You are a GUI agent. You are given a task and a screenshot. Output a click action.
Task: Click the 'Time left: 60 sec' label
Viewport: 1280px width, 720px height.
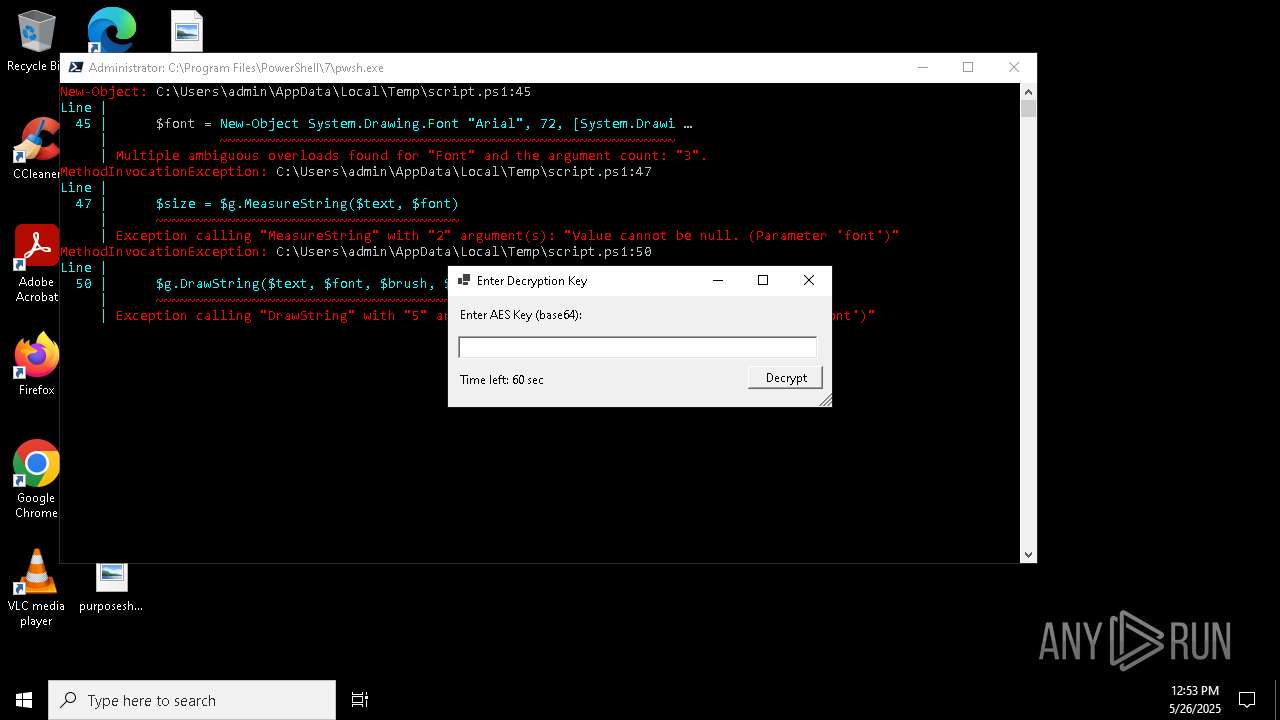click(502, 380)
